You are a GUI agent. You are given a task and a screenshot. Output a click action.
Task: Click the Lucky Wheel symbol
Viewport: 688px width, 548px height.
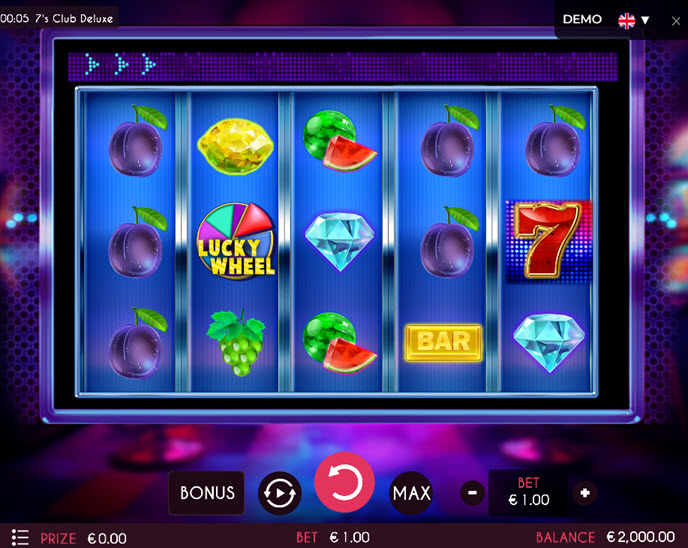[x=236, y=240]
